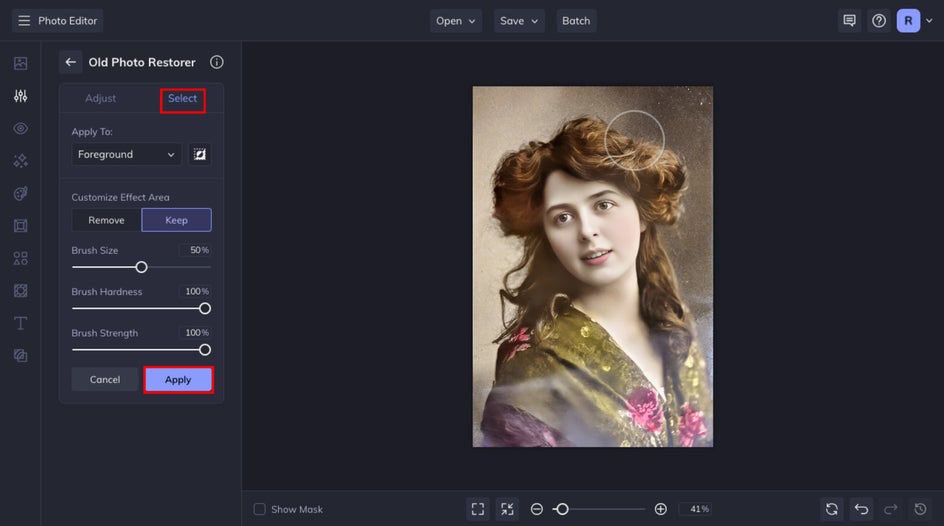The height and width of the screenshot is (526, 944).
Task: Click the Brush Hardness 100% value field
Action: (x=195, y=291)
